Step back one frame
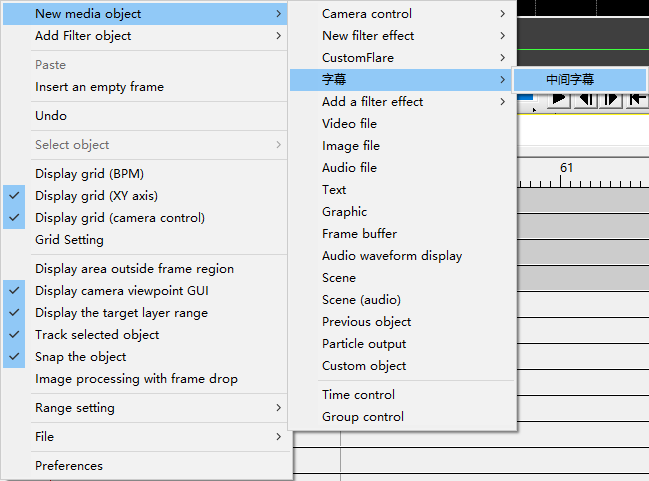 [x=586, y=99]
